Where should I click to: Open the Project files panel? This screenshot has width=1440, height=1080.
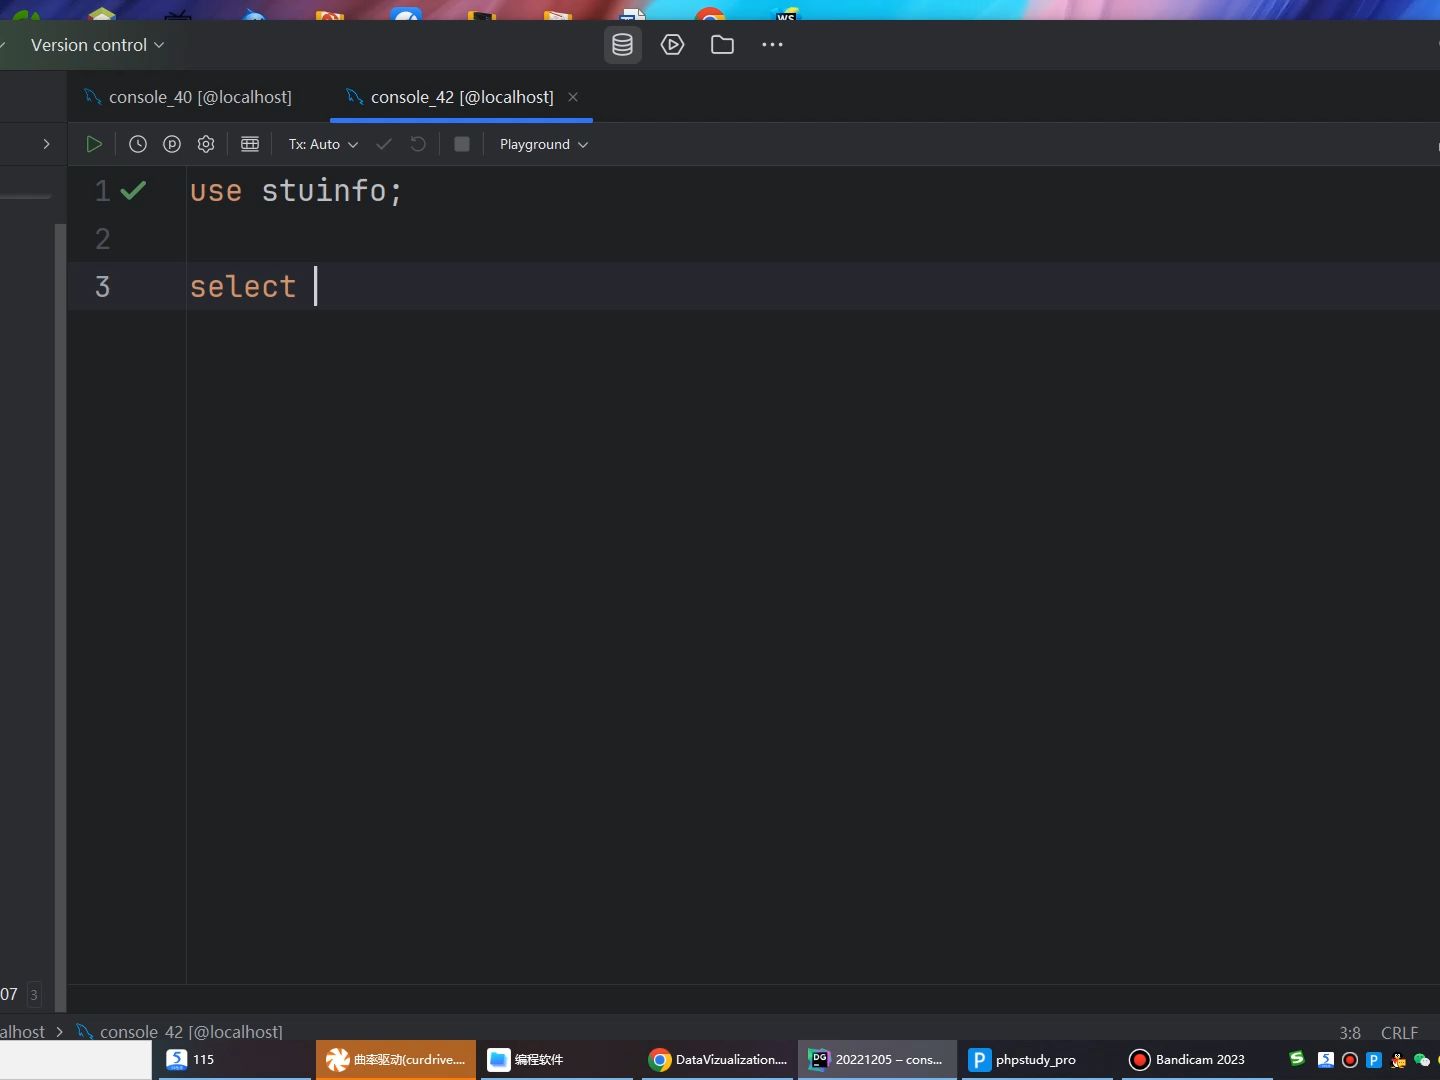click(721, 44)
